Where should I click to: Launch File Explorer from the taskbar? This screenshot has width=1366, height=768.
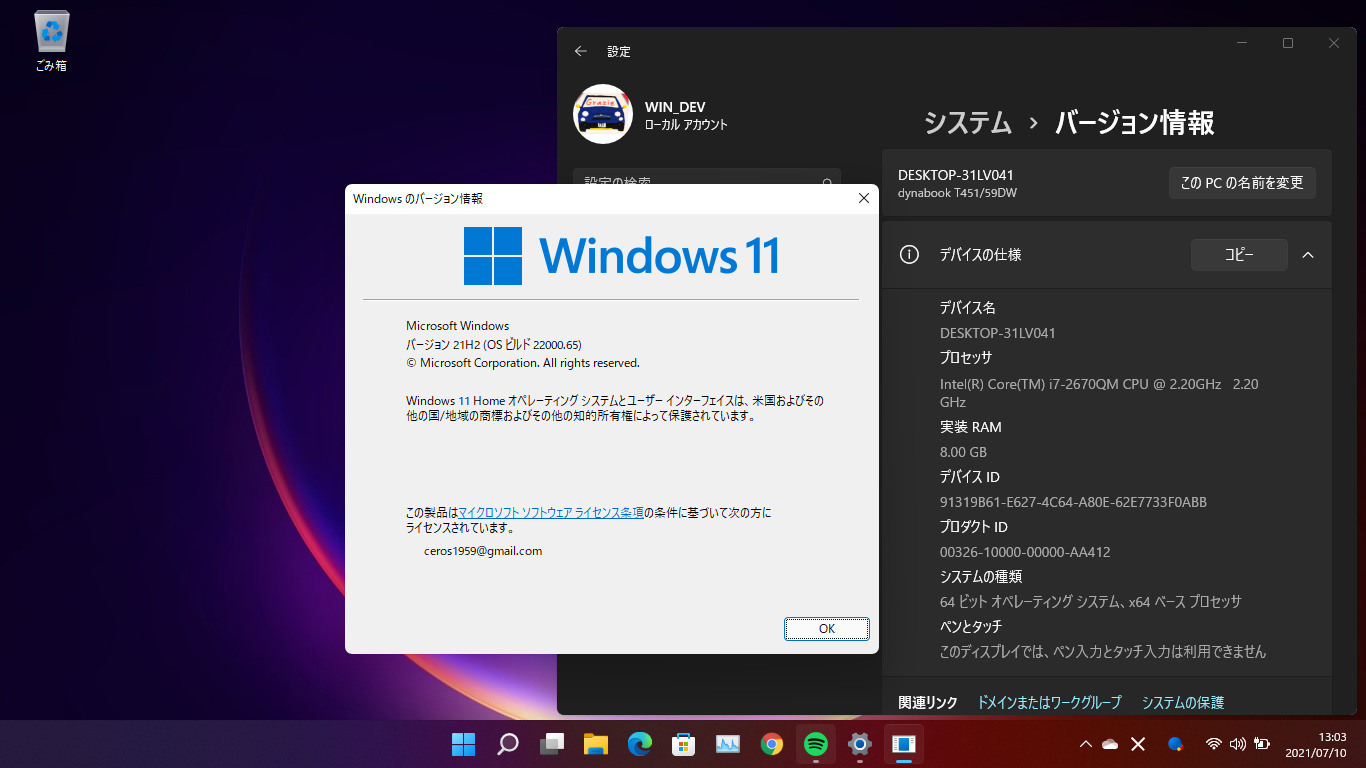596,744
